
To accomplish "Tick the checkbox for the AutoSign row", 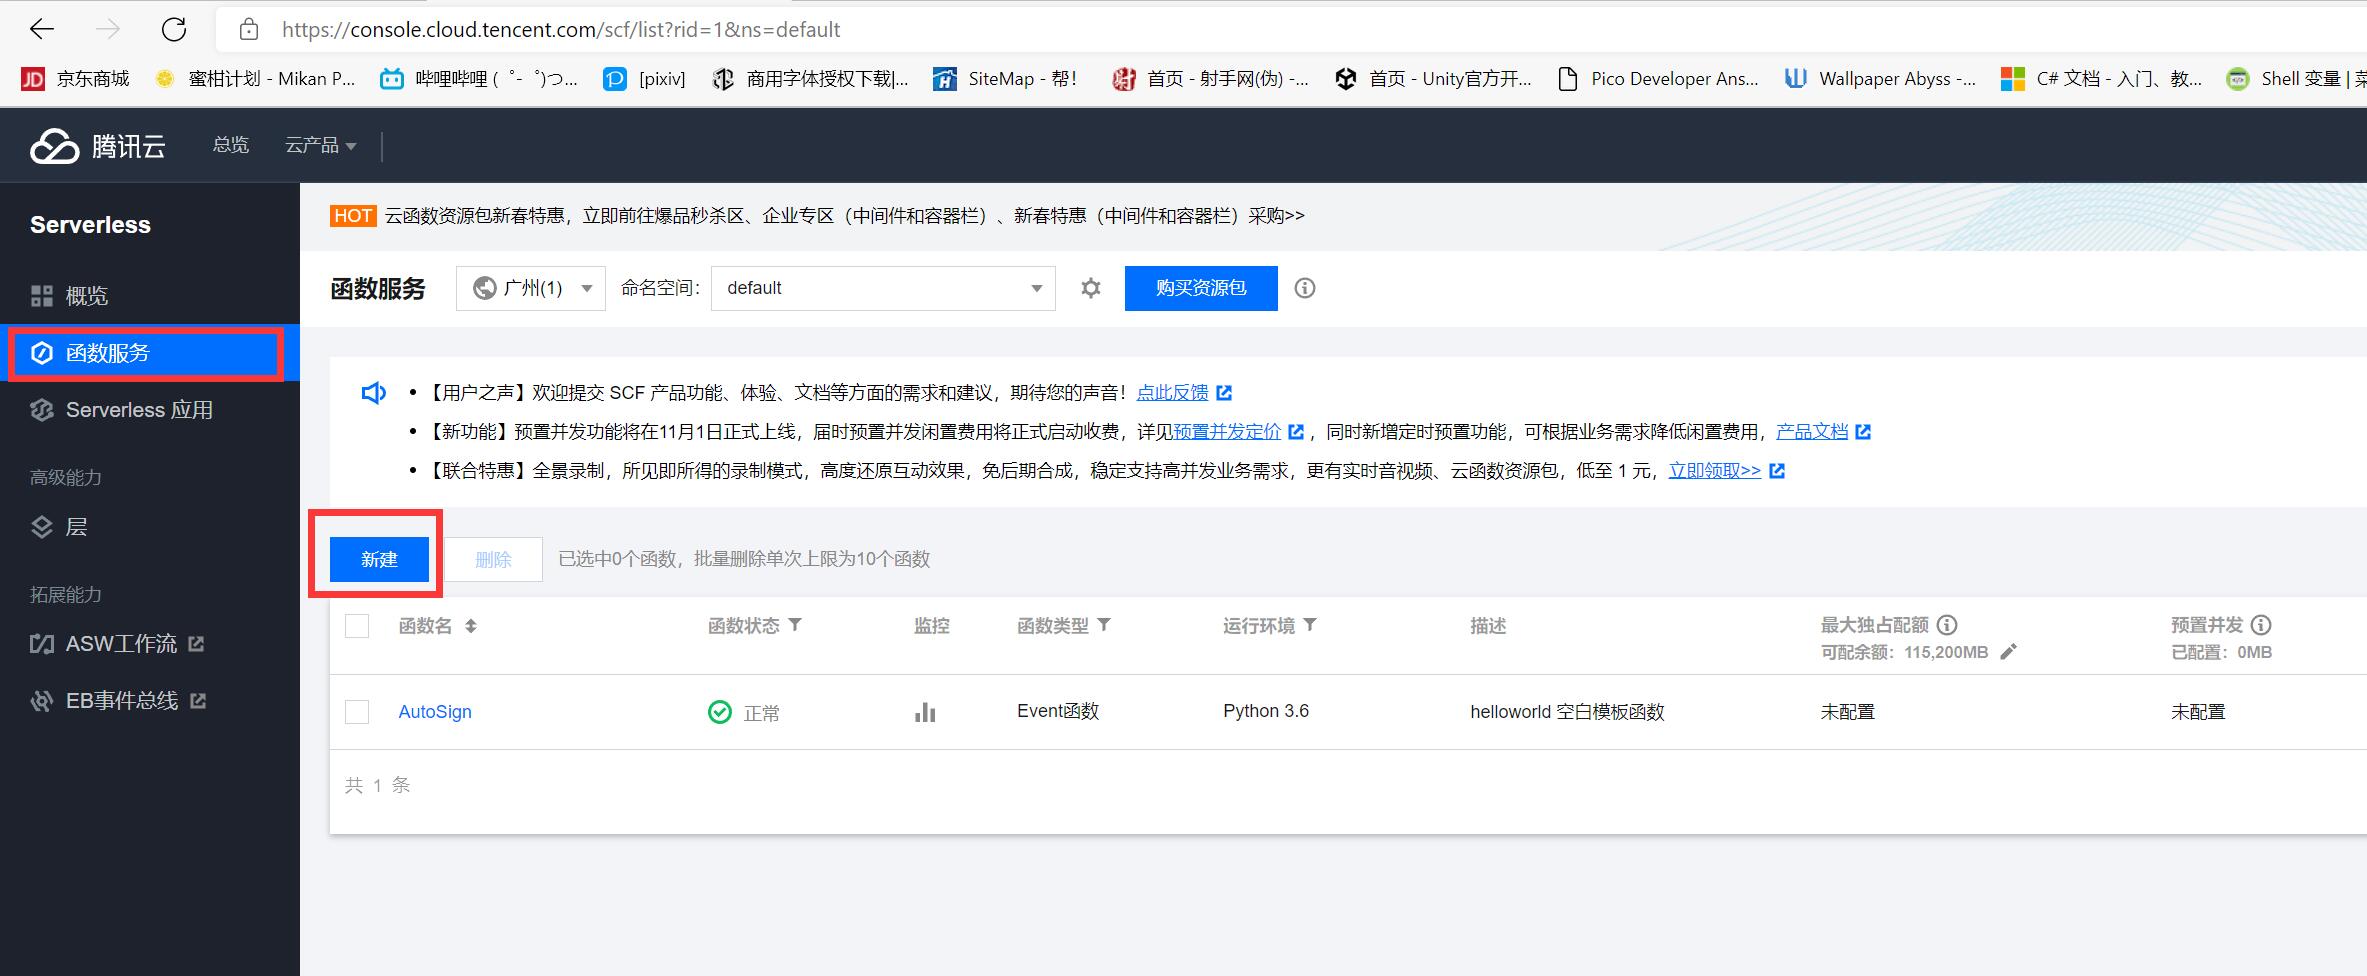I will click(357, 712).
